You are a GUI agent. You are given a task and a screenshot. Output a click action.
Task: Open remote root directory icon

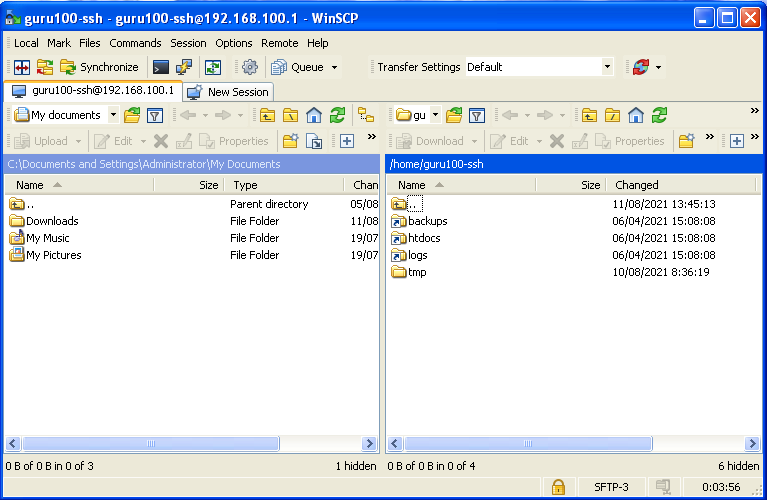(613, 115)
